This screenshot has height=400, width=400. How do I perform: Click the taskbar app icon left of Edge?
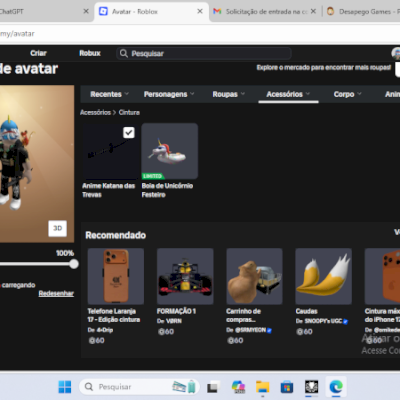point(311,387)
